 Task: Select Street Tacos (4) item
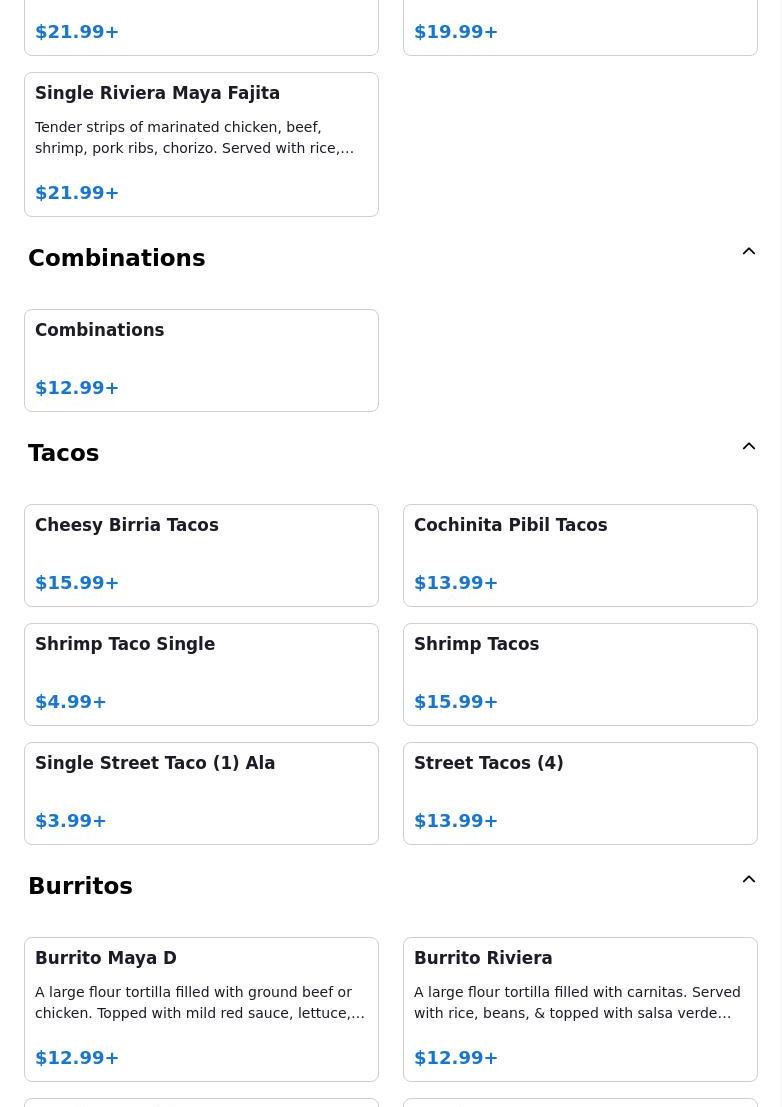coord(580,793)
